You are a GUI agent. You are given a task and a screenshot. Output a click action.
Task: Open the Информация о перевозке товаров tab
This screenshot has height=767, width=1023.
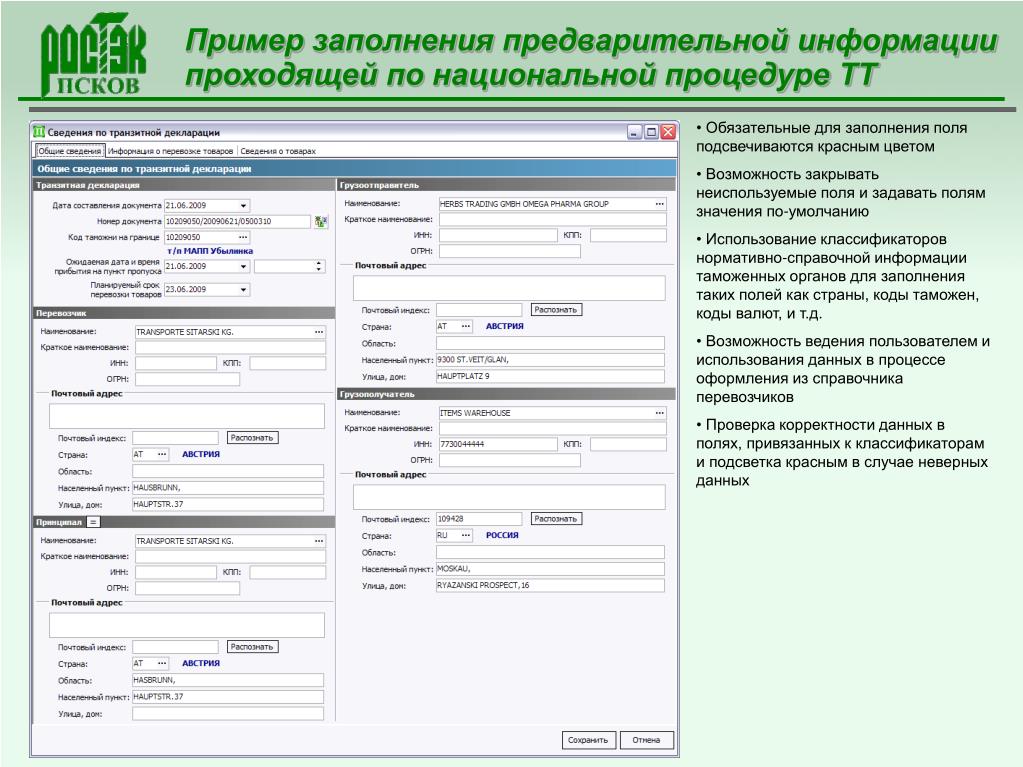pyautogui.click(x=170, y=151)
